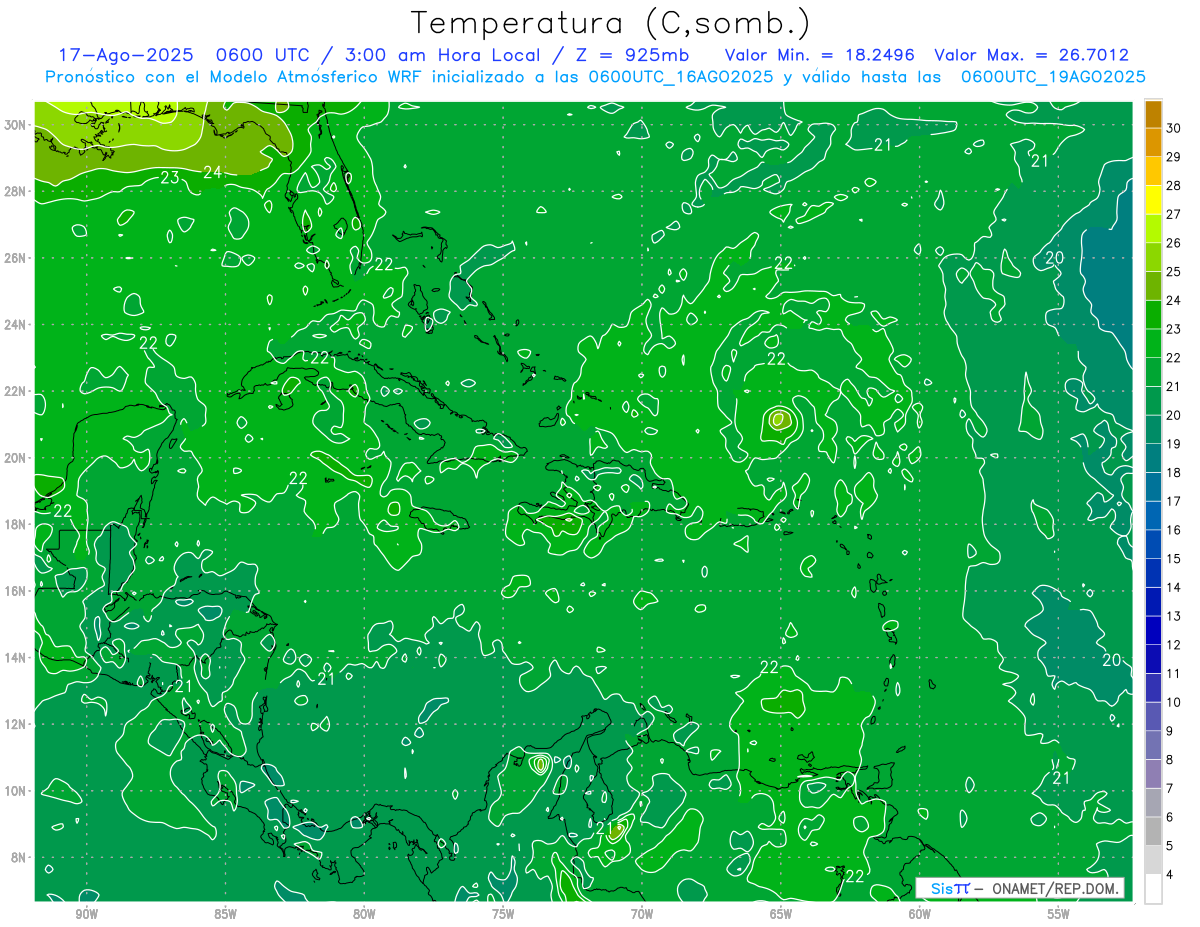Click the "75W" longitude axis label
Viewport: 1200px width, 927px height.
503,914
